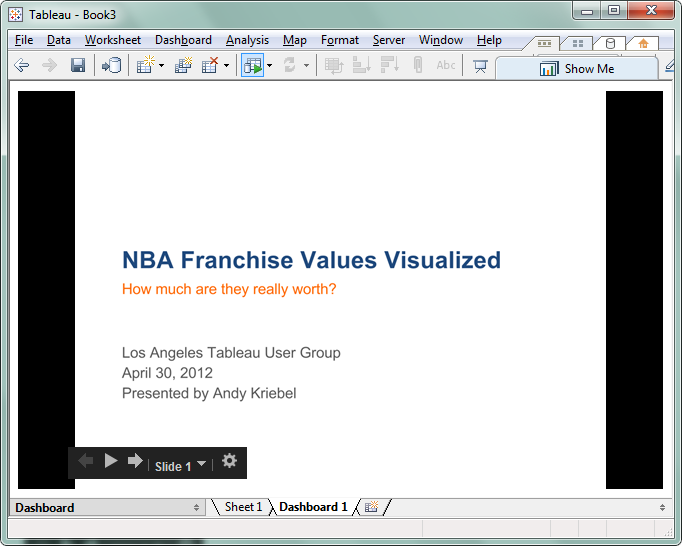Close the Tableau window

click(651, 11)
